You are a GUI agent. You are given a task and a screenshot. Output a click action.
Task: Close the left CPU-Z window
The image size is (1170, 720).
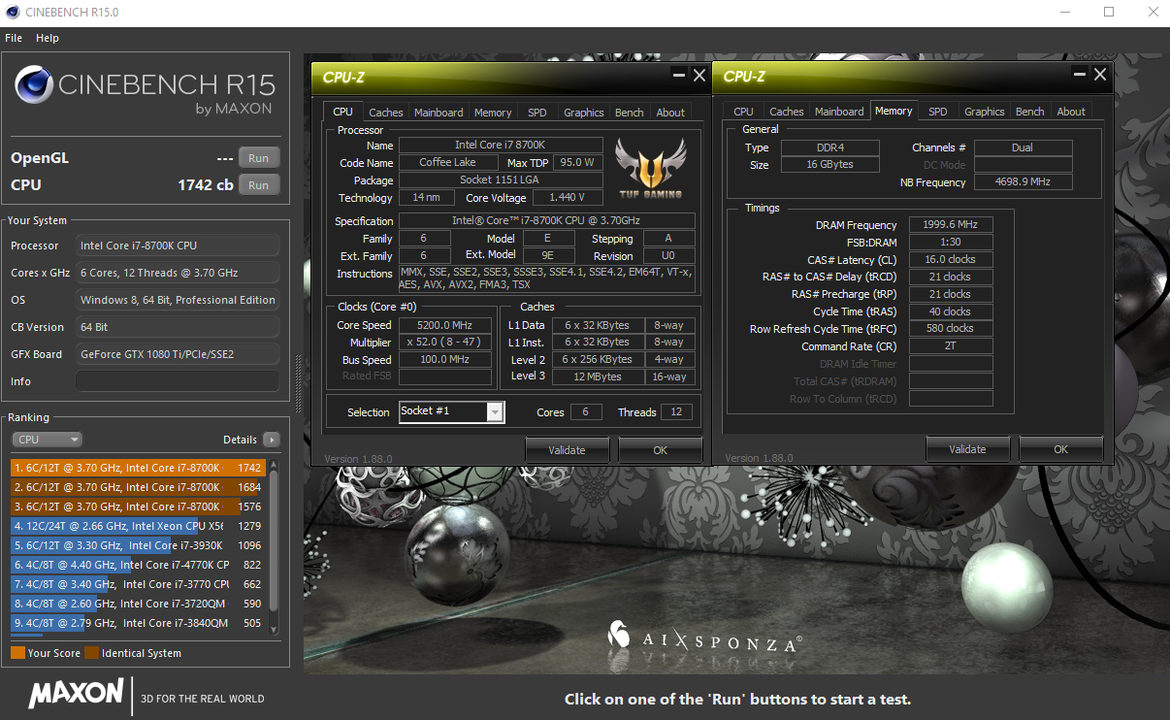699,75
